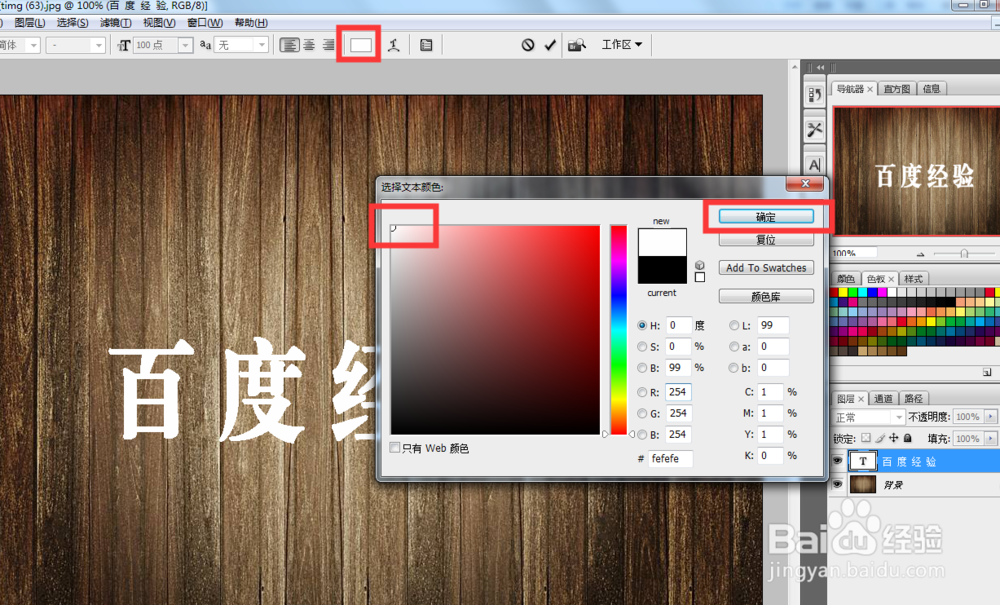This screenshot has width=1000, height=605.
Task: Select the L lightness radio button
Action: point(734,325)
